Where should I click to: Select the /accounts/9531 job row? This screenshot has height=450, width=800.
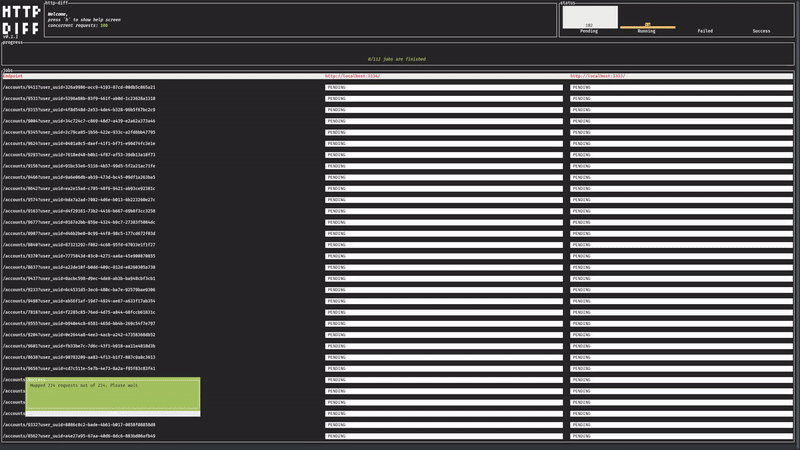coord(397,98)
